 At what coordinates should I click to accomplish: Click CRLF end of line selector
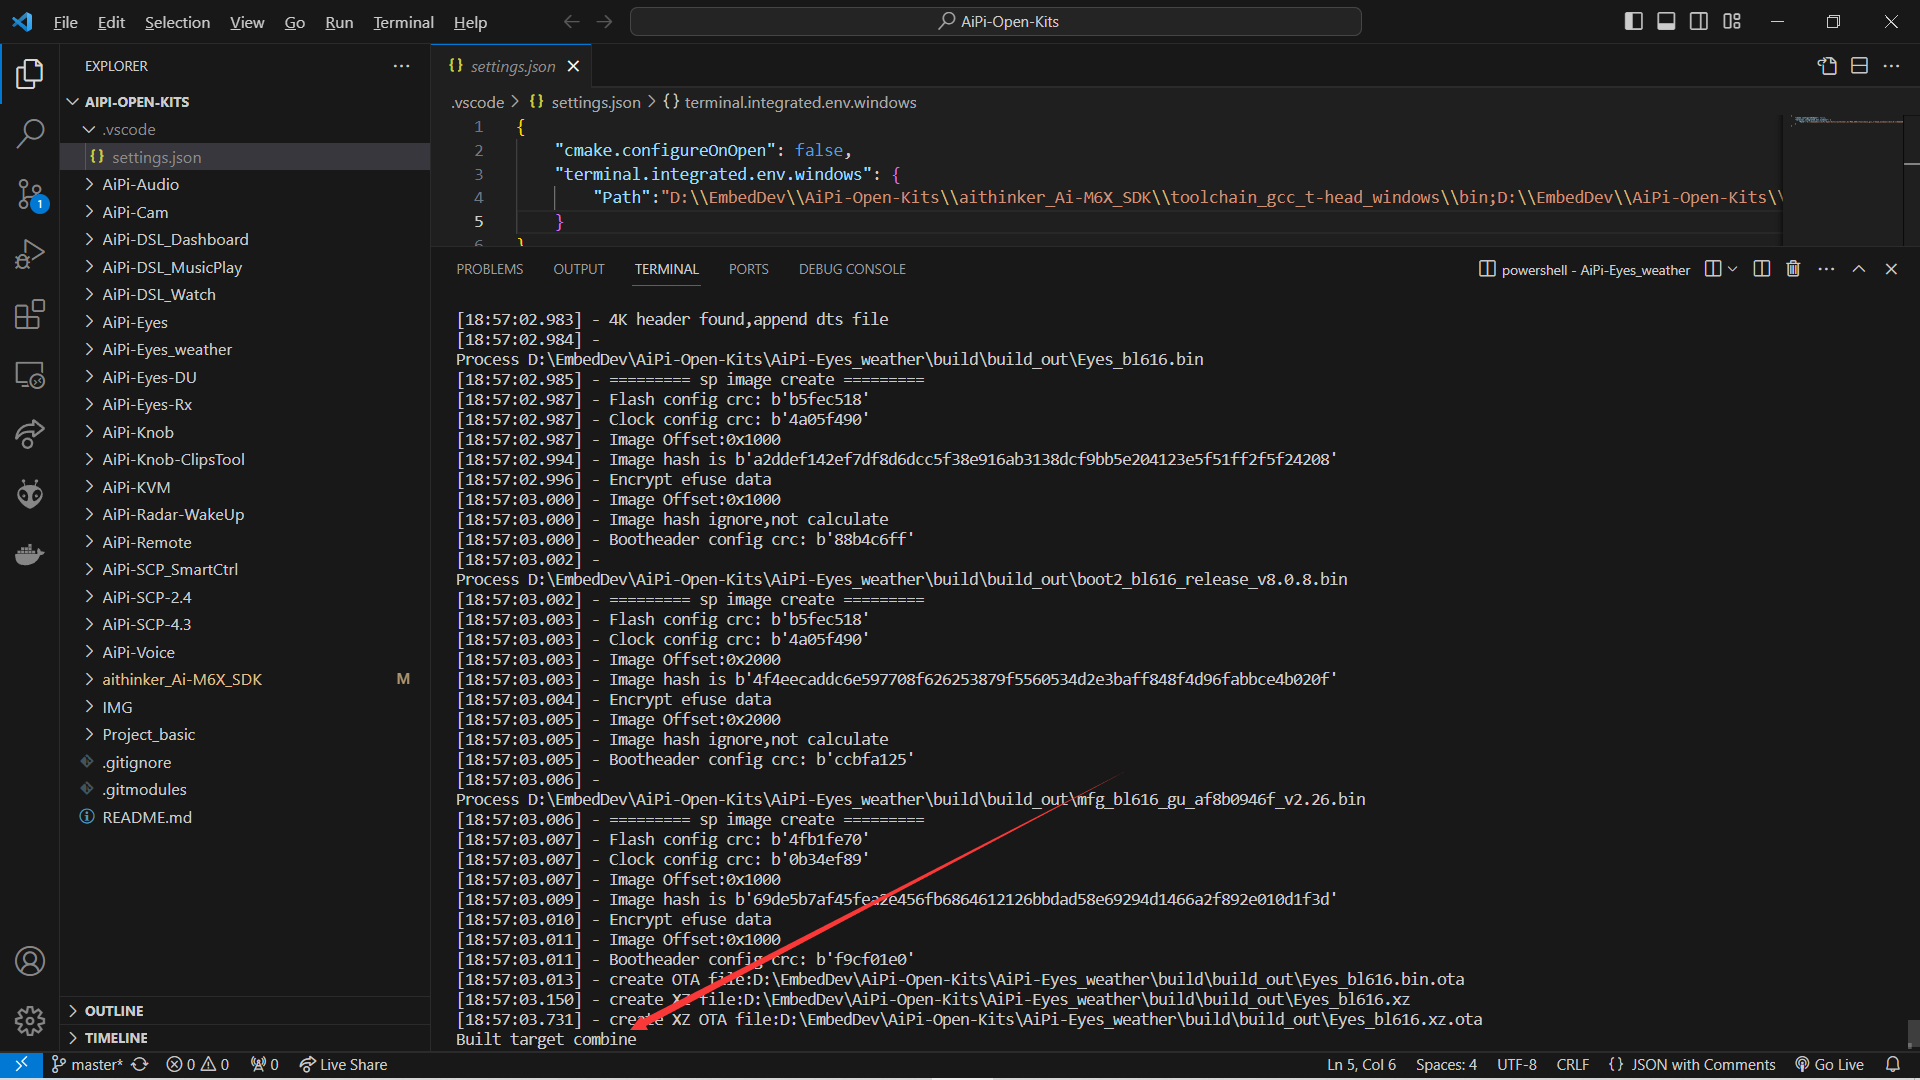[1573, 1065]
